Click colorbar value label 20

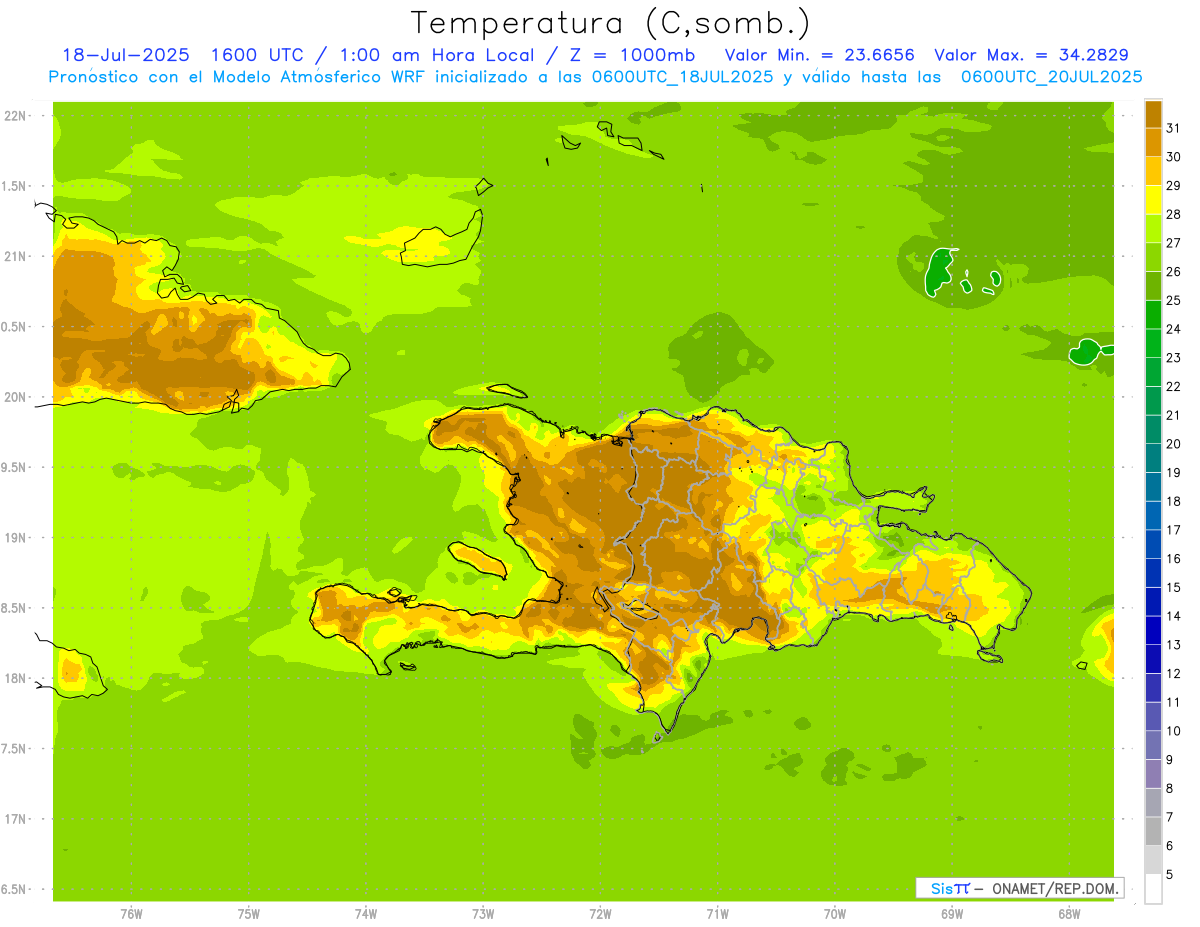(x=1173, y=444)
